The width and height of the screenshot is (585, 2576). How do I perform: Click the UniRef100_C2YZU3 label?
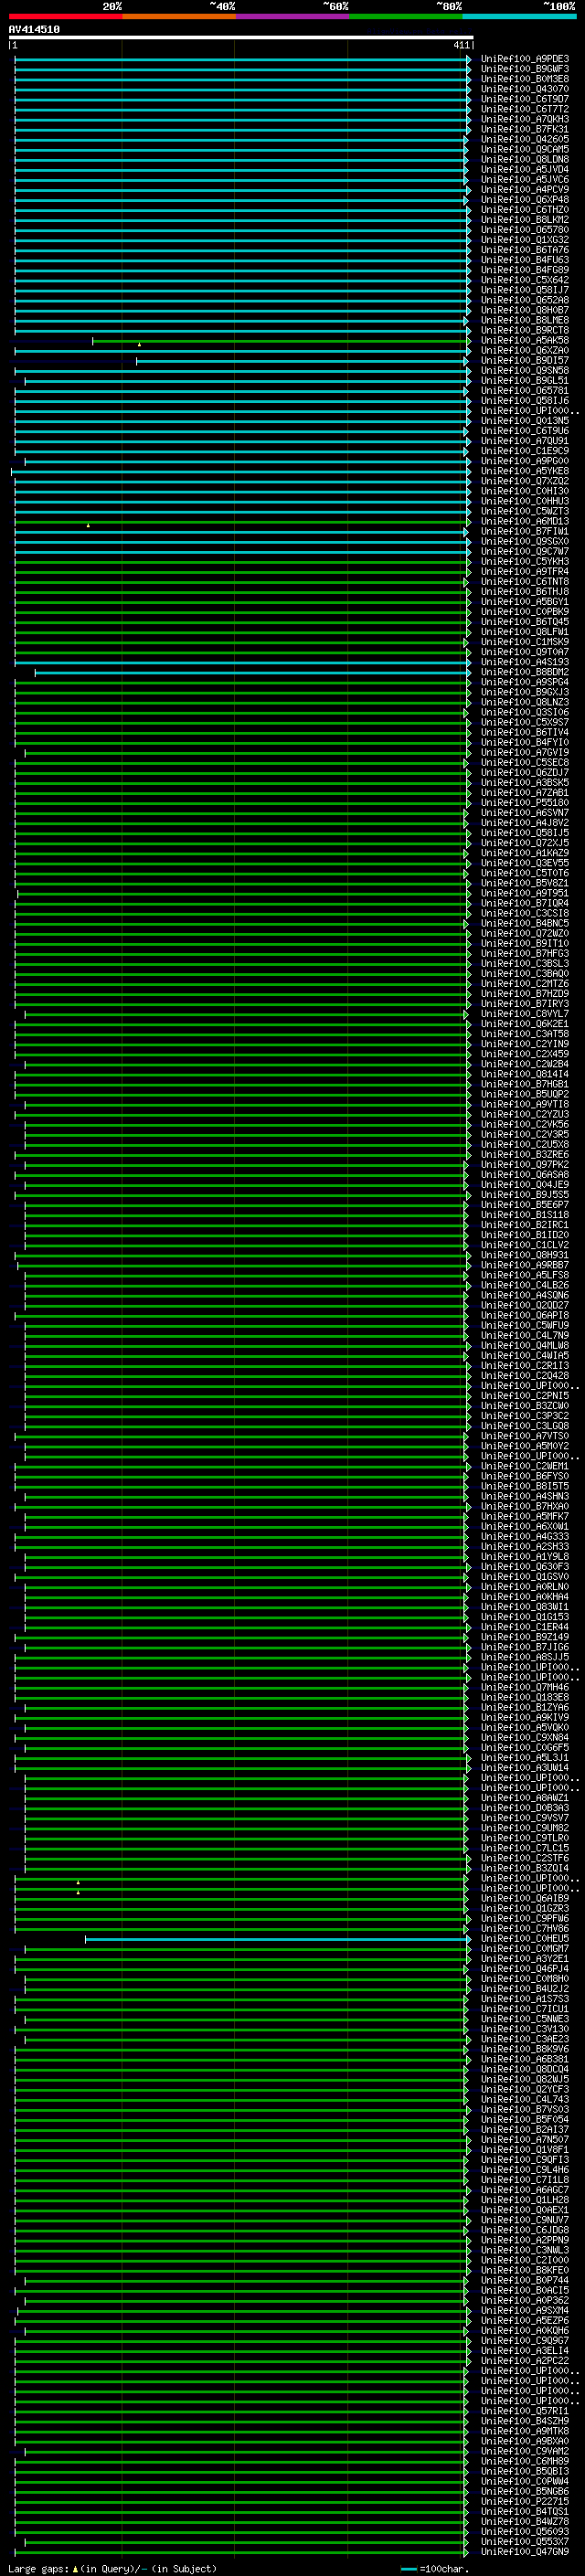pyautogui.click(x=524, y=1114)
